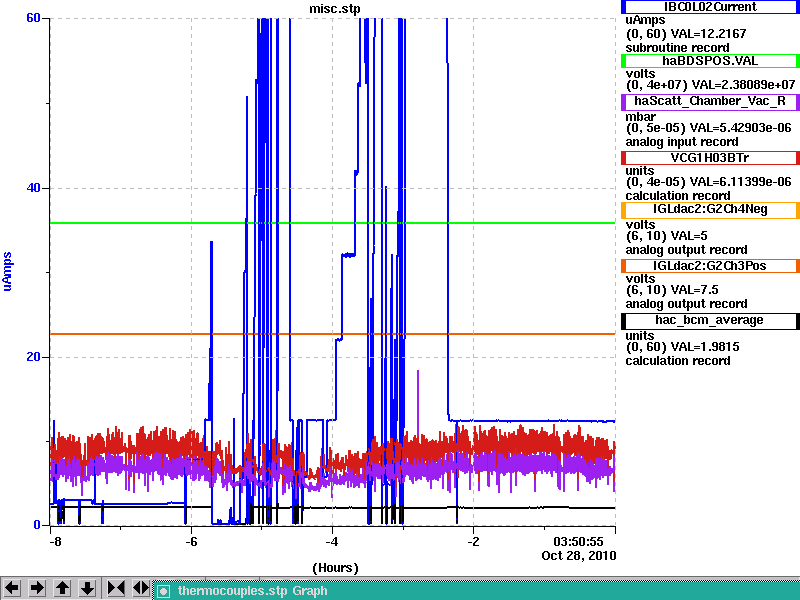Click the 'mbar' units text

pyautogui.click(x=640, y=117)
